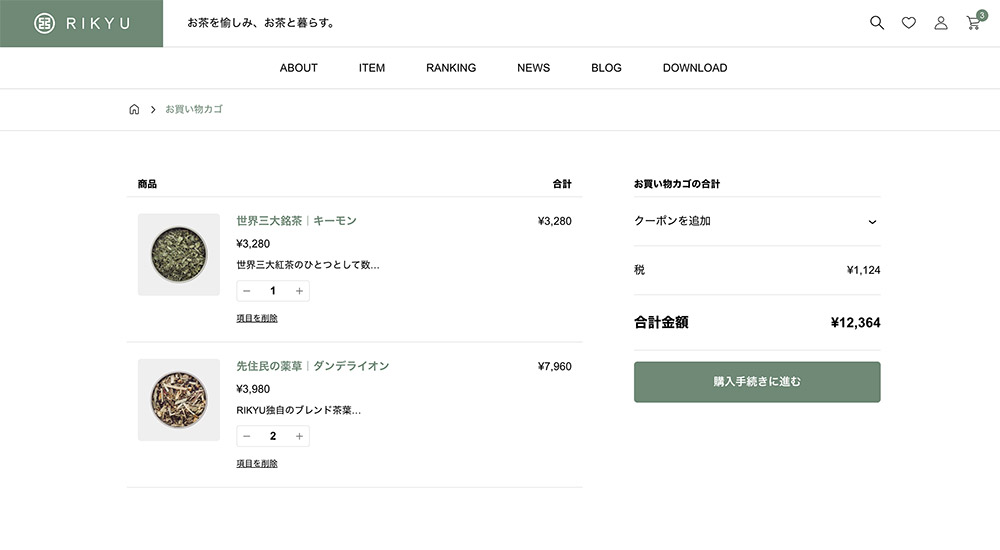Open the 先住民の薬草｜ダンデライオン product title link

pyautogui.click(x=313, y=366)
